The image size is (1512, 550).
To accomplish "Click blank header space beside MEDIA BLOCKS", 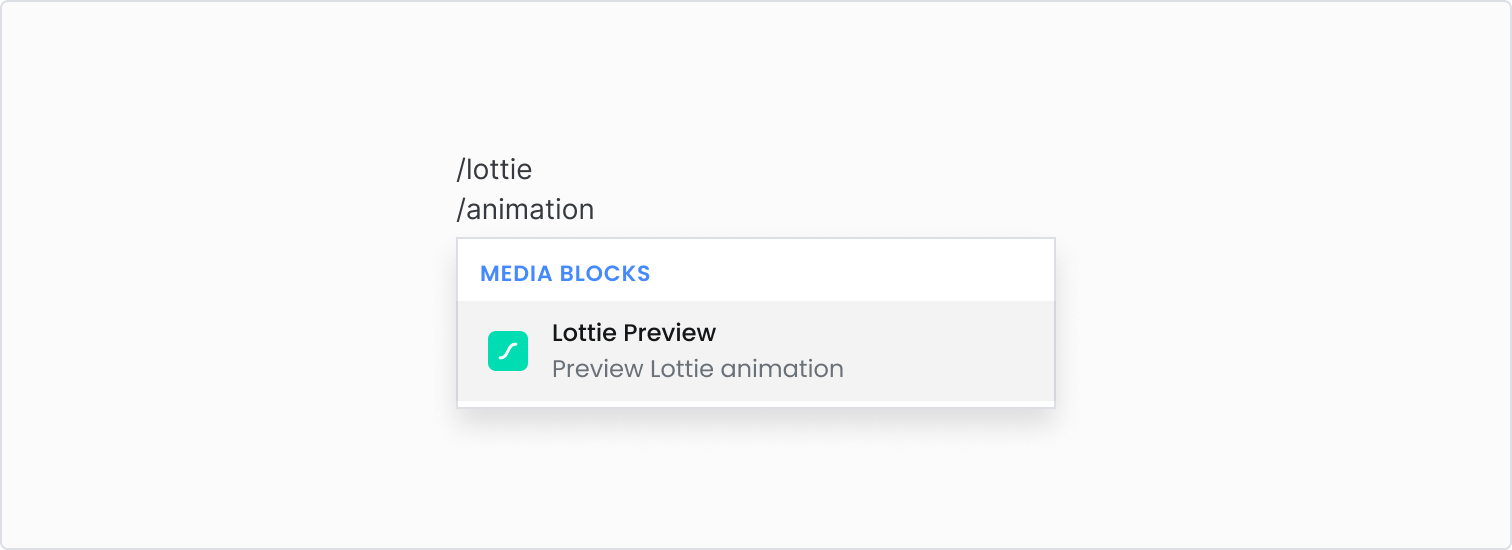I will click(x=850, y=272).
